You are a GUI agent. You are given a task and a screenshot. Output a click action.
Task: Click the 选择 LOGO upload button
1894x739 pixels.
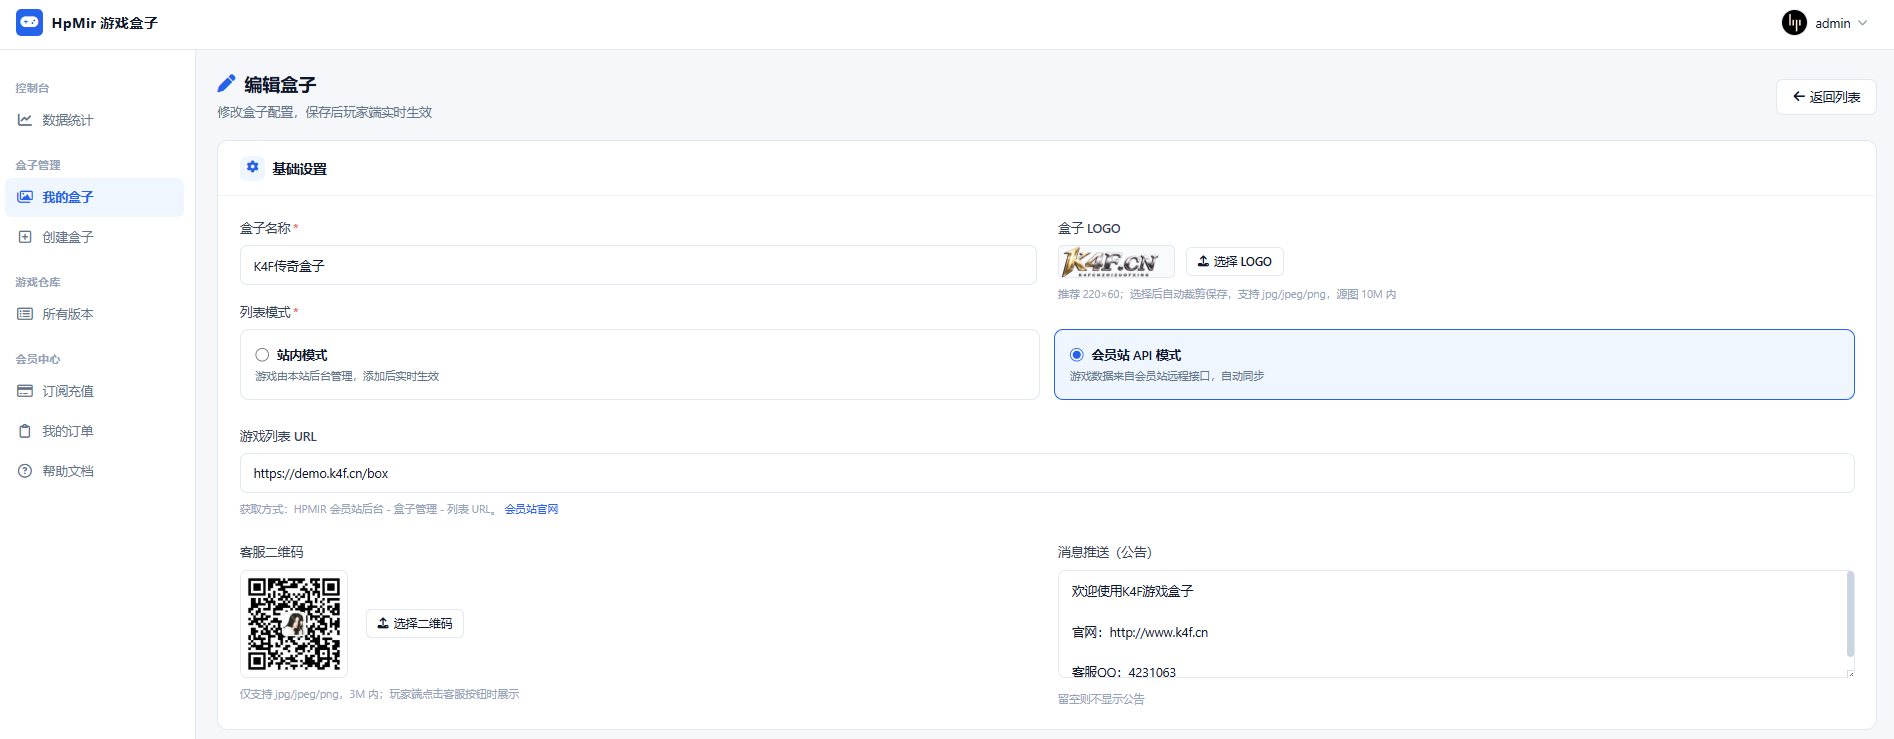pyautogui.click(x=1235, y=262)
